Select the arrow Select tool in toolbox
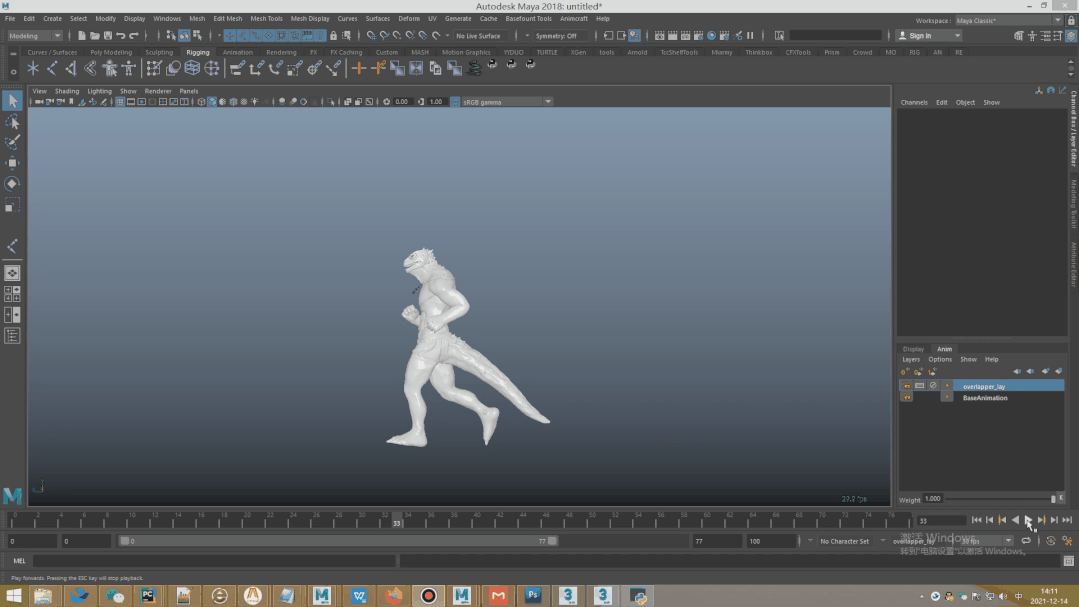1079x607 pixels. click(x=12, y=101)
